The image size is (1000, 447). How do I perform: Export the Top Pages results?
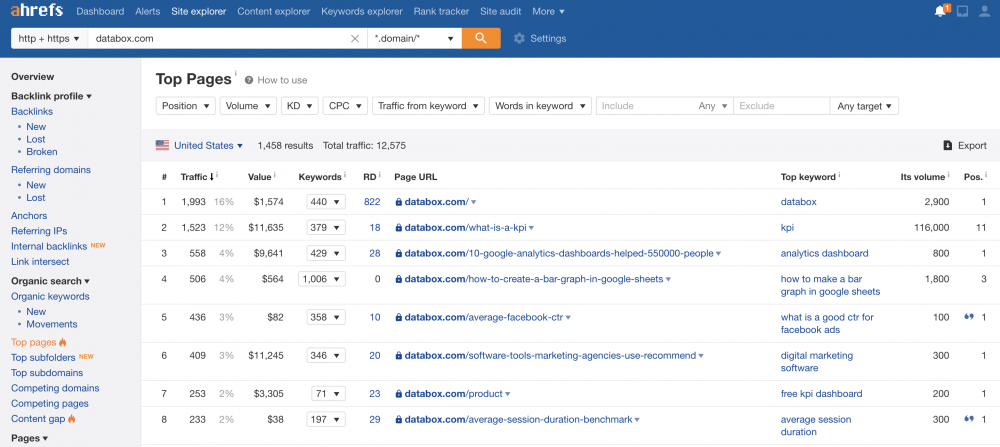click(x=964, y=146)
